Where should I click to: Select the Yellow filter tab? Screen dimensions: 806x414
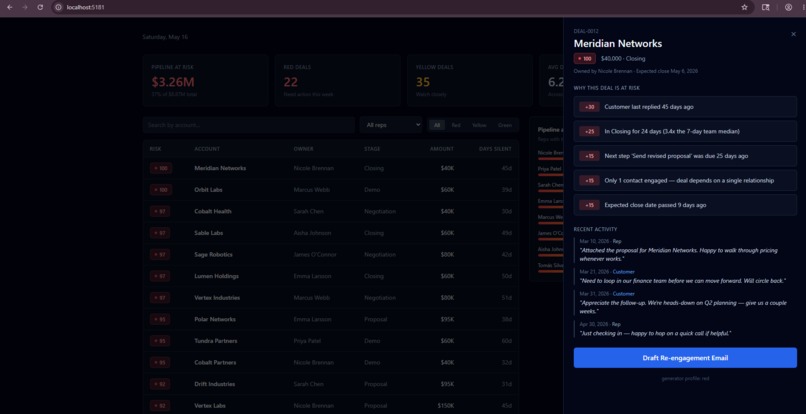click(x=479, y=125)
